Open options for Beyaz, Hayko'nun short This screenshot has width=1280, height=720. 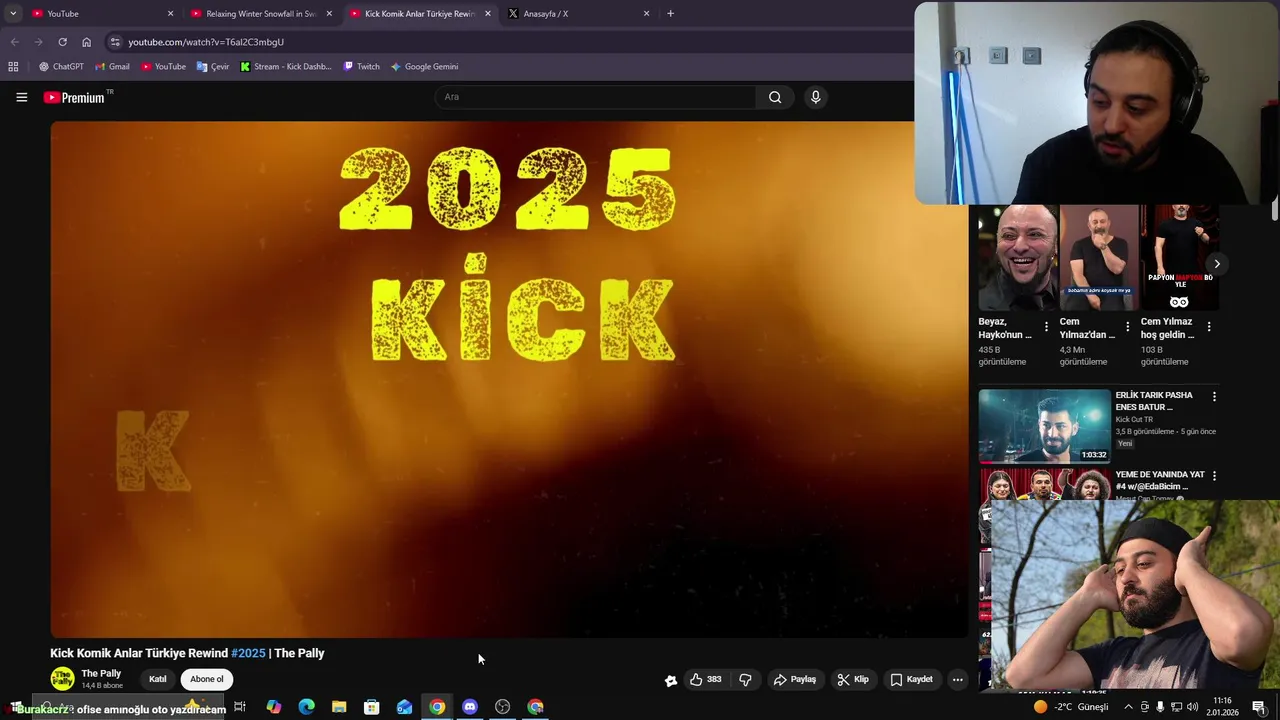coord(1046,327)
